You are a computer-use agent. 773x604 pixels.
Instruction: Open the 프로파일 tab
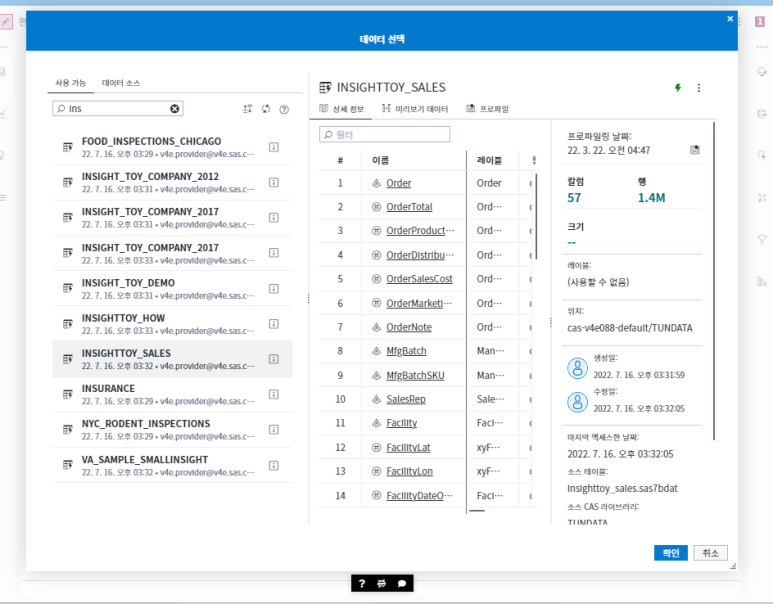488,108
